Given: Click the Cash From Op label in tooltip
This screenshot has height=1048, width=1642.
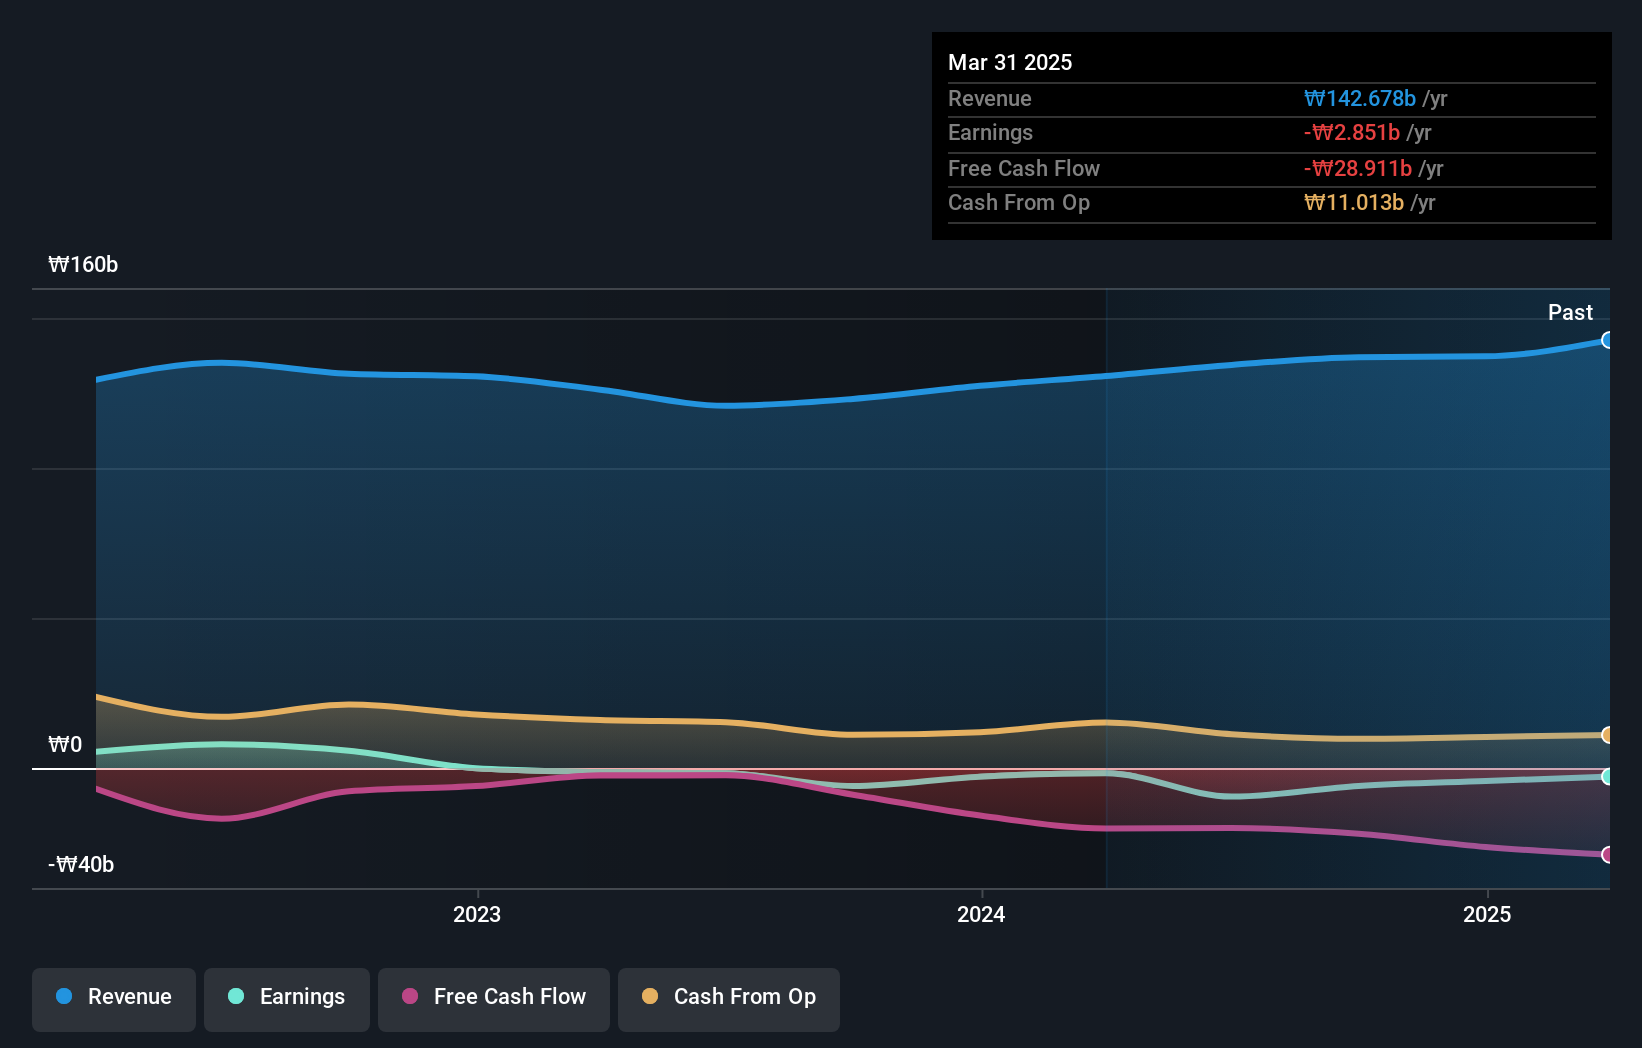Looking at the screenshot, I should (1019, 202).
